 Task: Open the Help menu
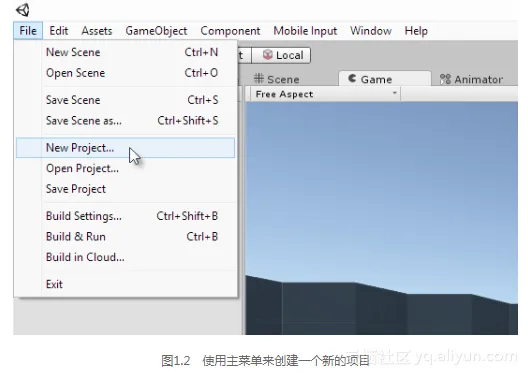[x=416, y=31]
